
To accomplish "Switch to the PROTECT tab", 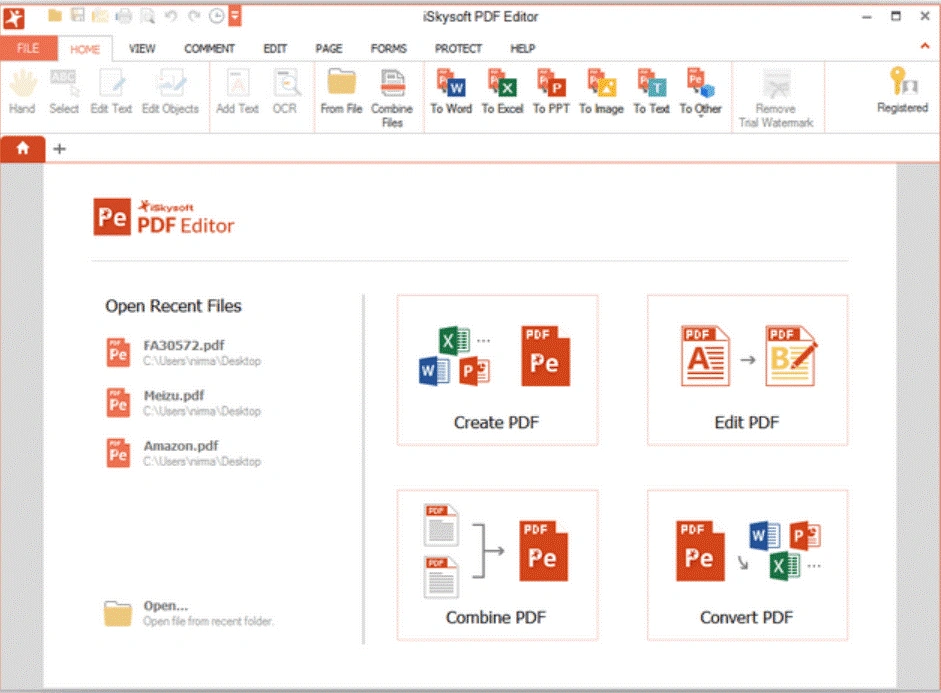I will (458, 49).
